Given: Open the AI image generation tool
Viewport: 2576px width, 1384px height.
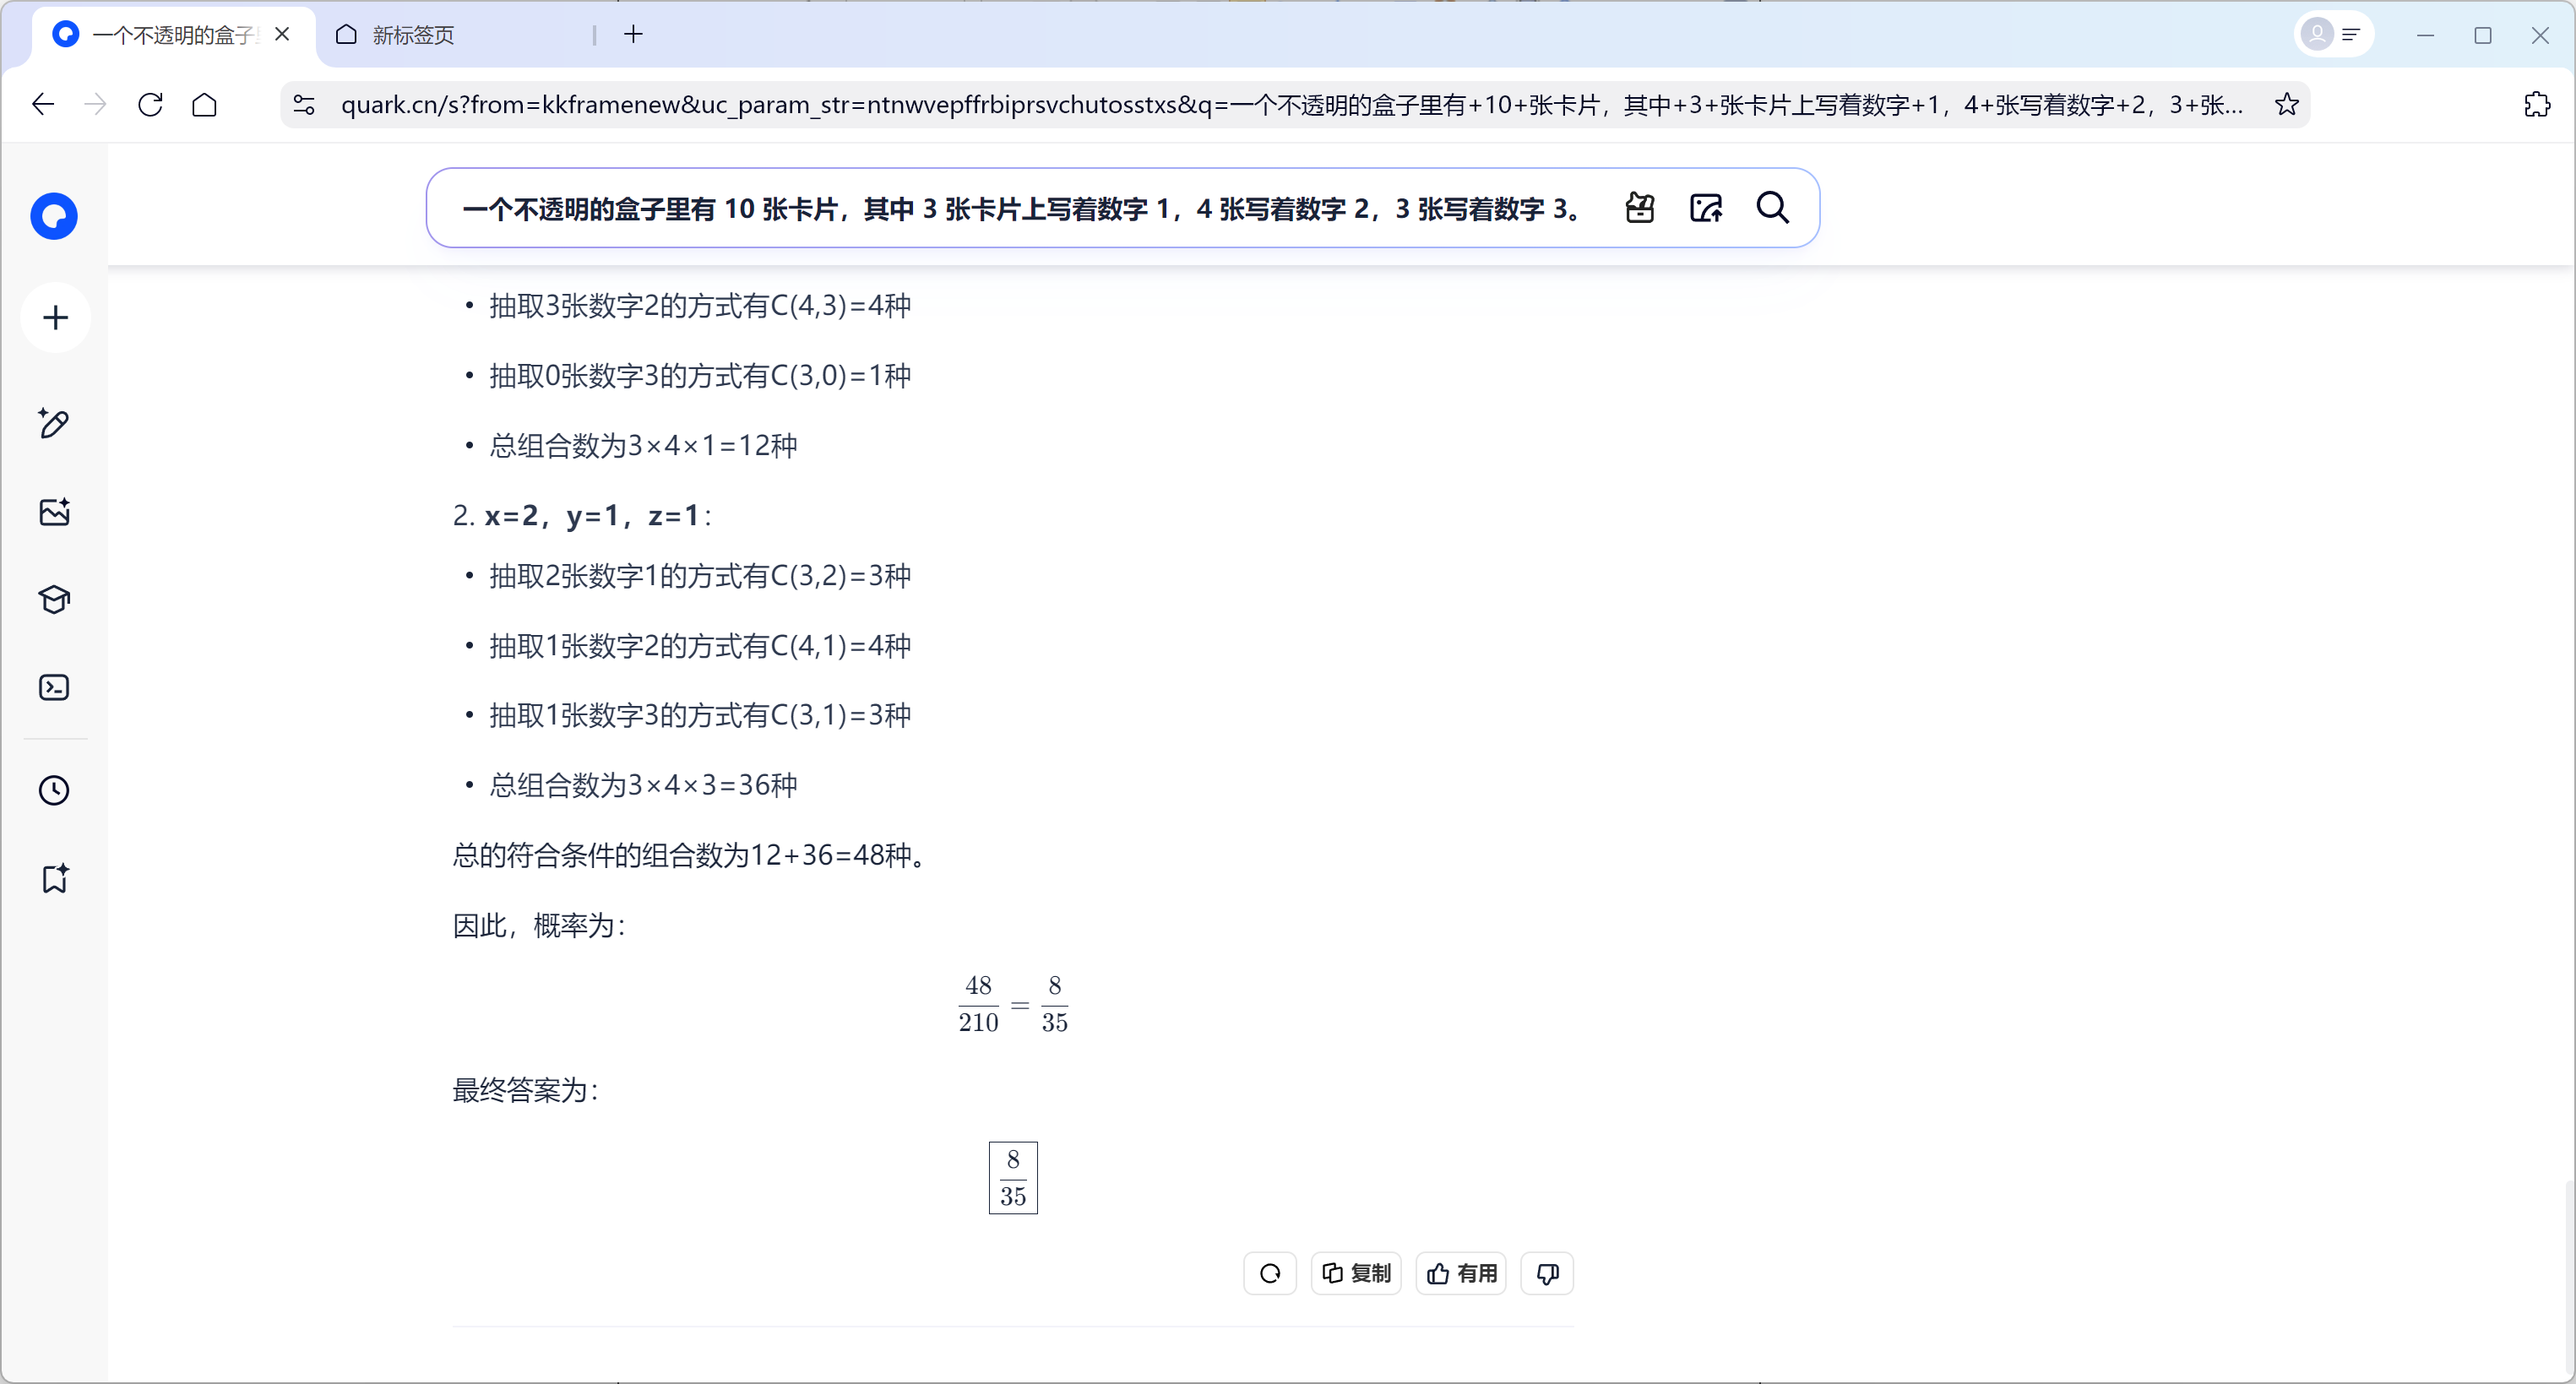Looking at the screenshot, I should pos(54,512).
